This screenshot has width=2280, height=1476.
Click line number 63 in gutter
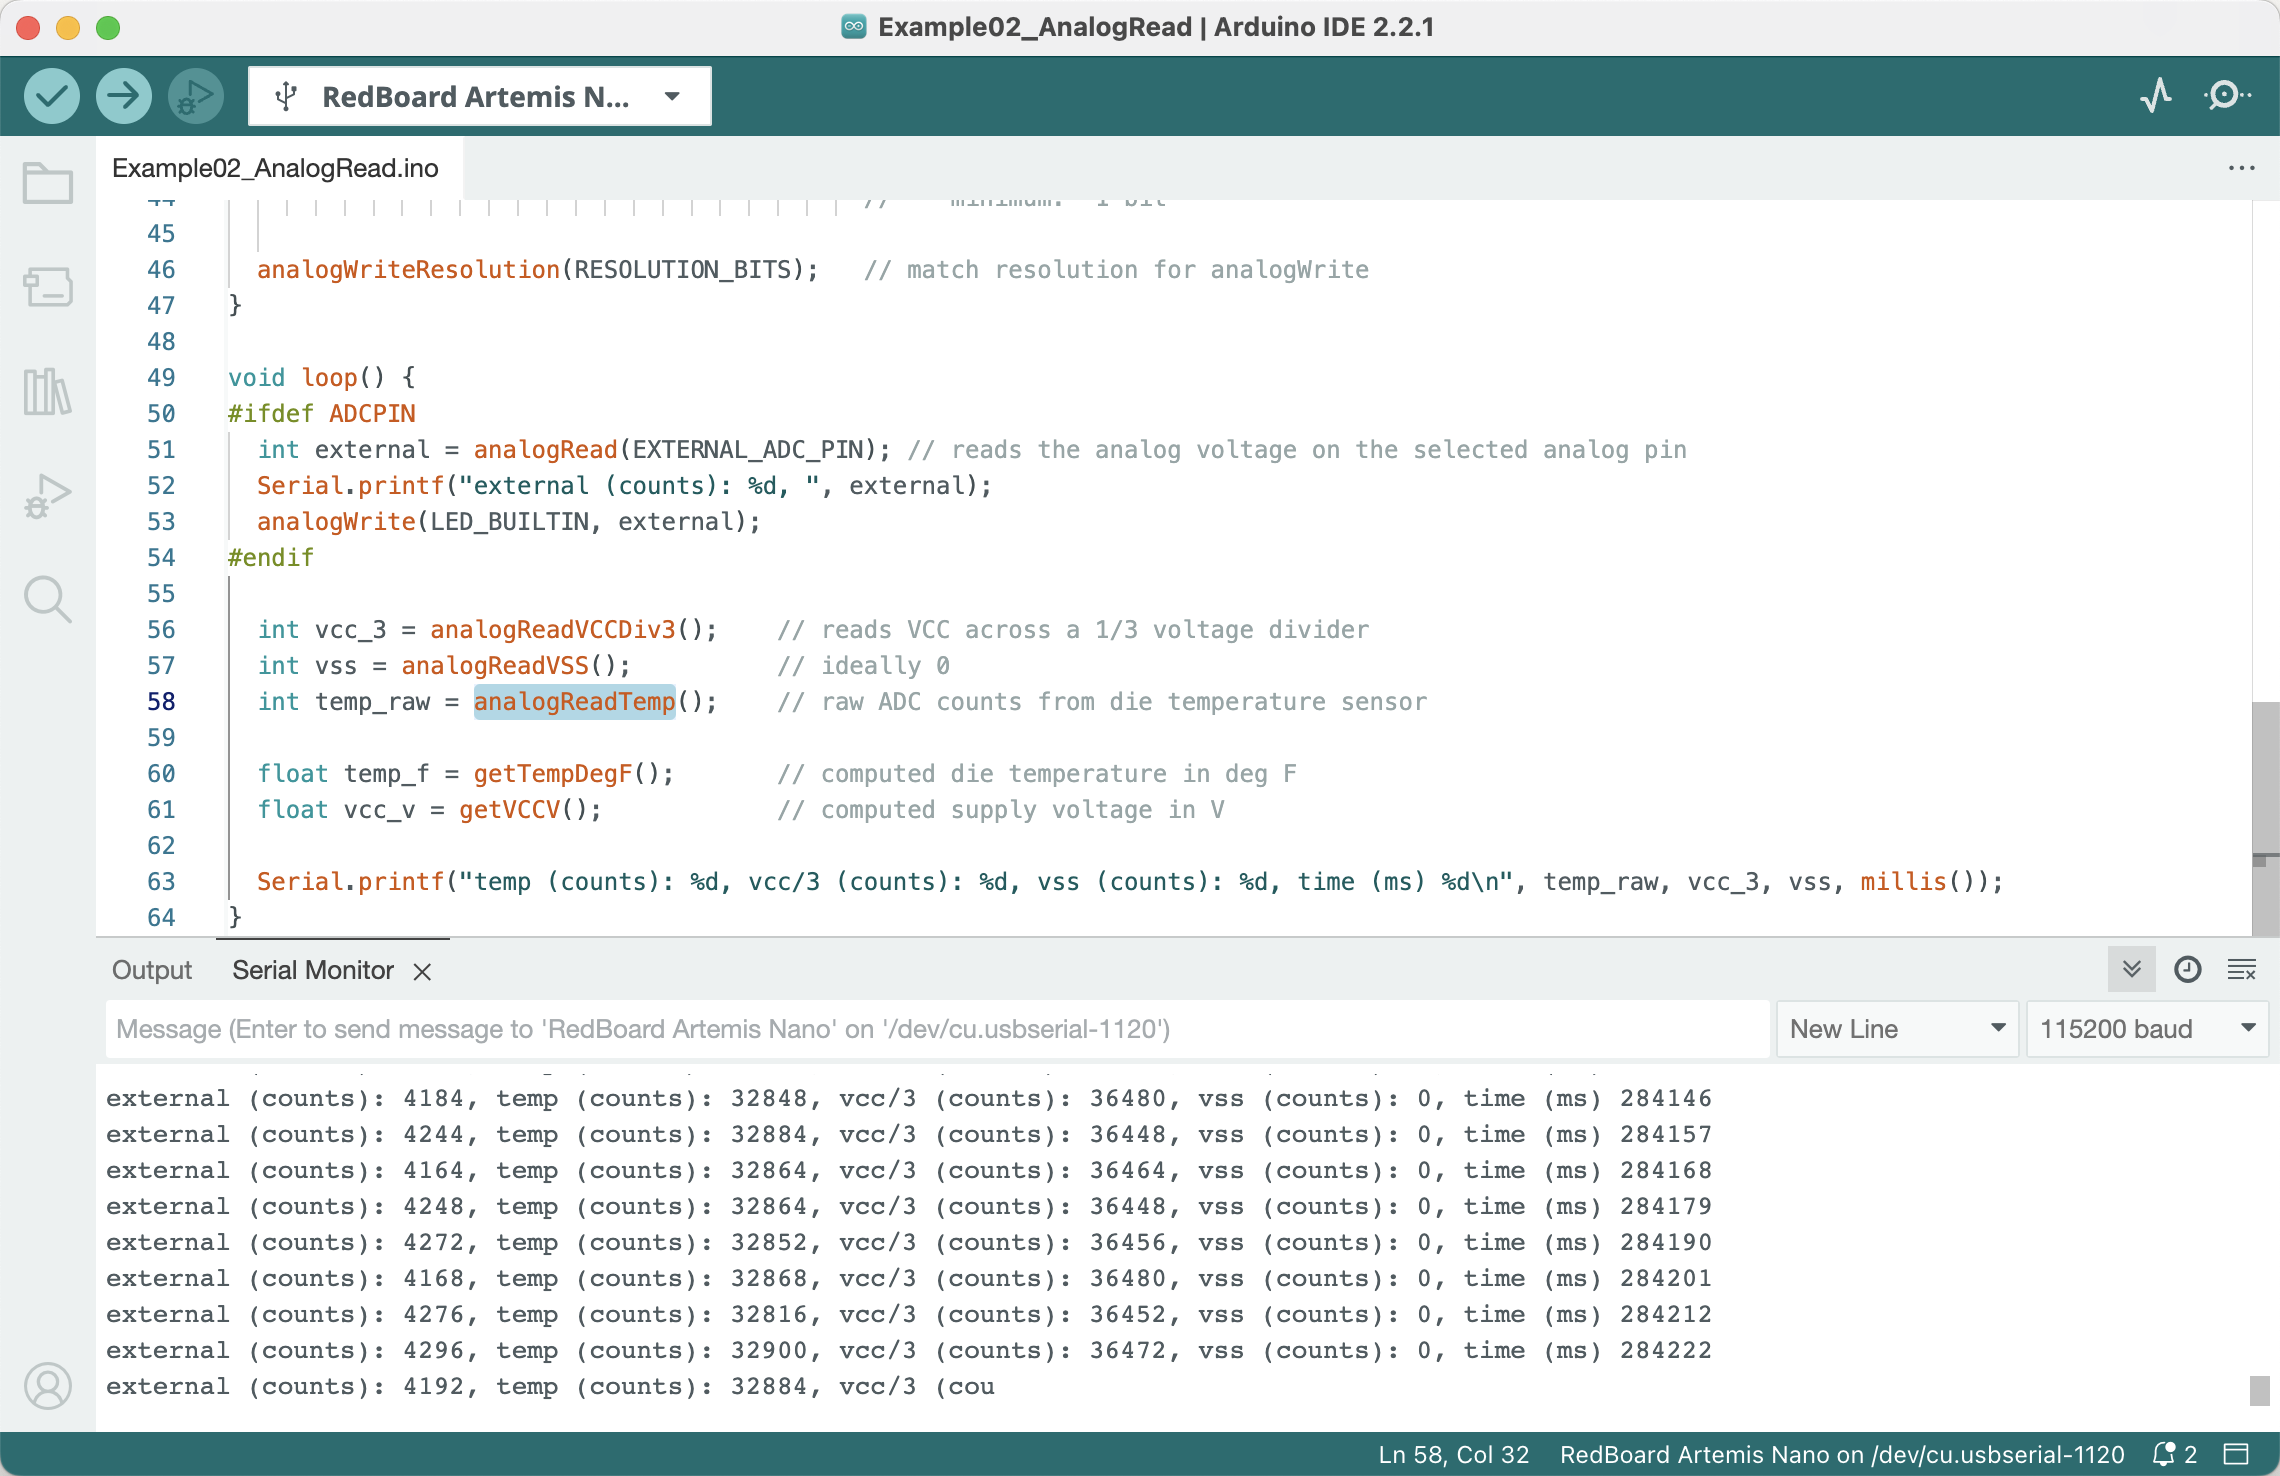161,881
